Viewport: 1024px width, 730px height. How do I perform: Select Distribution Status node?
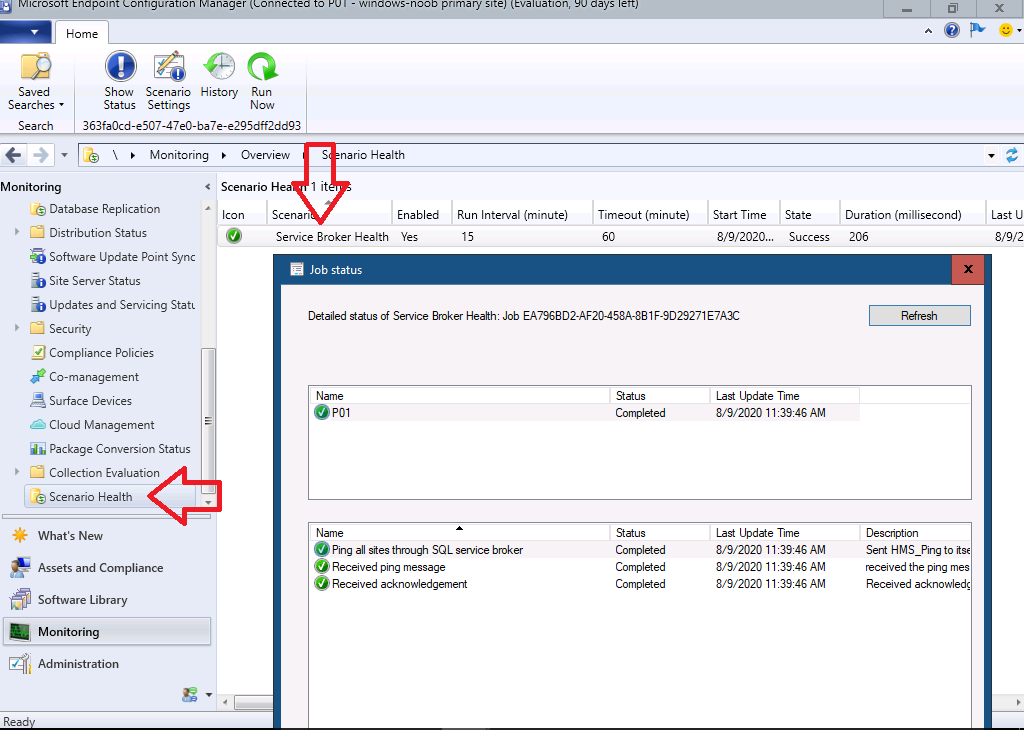coord(98,233)
